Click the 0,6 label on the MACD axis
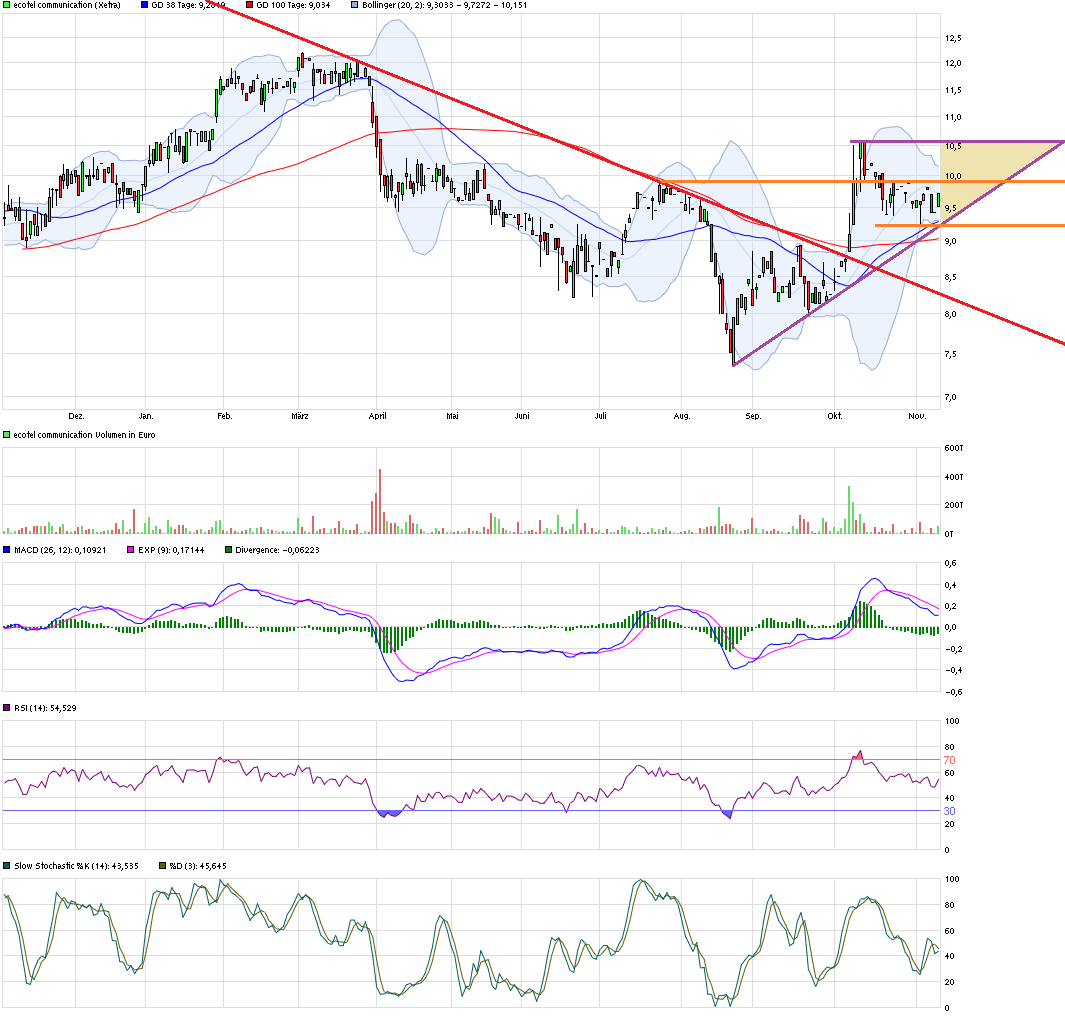The width and height of the screenshot is (1065, 1018). click(951, 563)
